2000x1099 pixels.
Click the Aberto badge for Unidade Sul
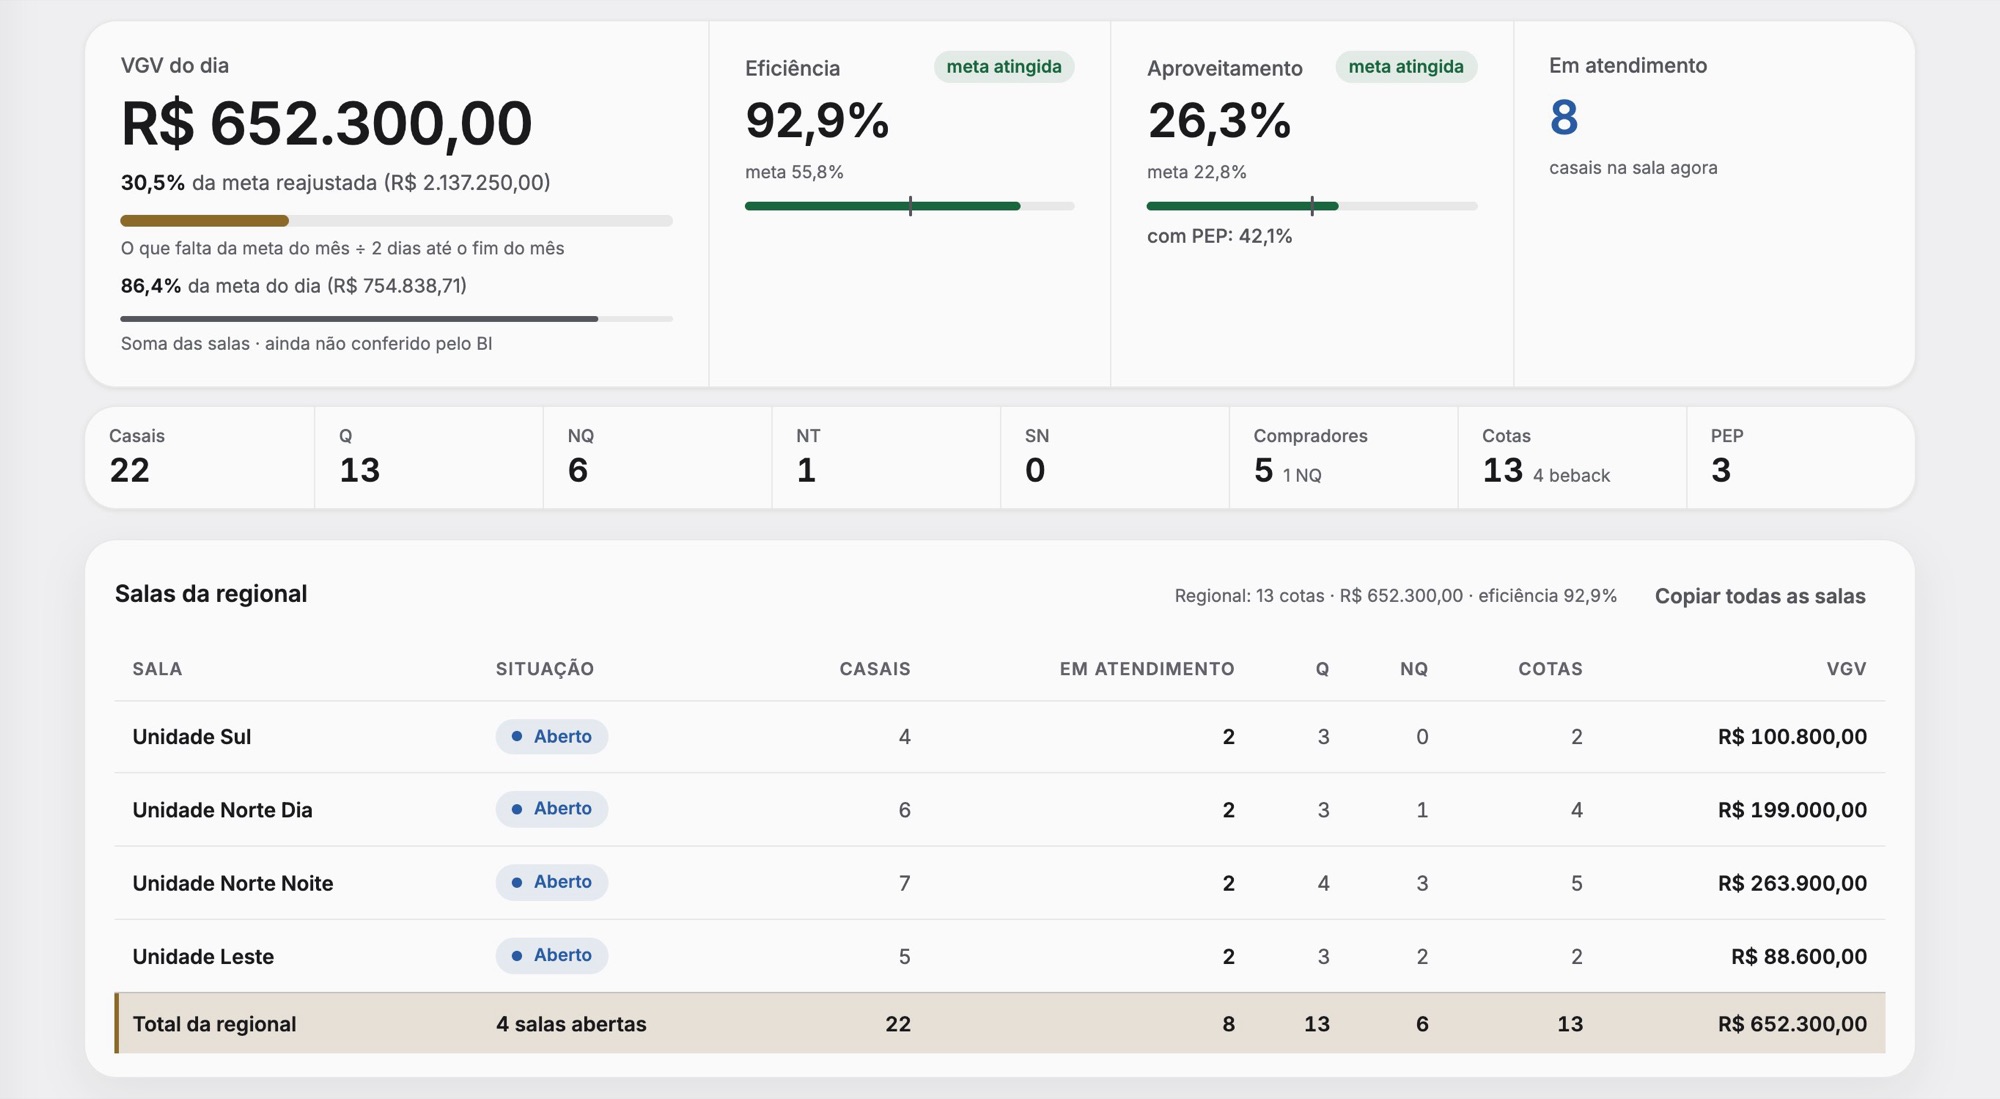tap(552, 736)
